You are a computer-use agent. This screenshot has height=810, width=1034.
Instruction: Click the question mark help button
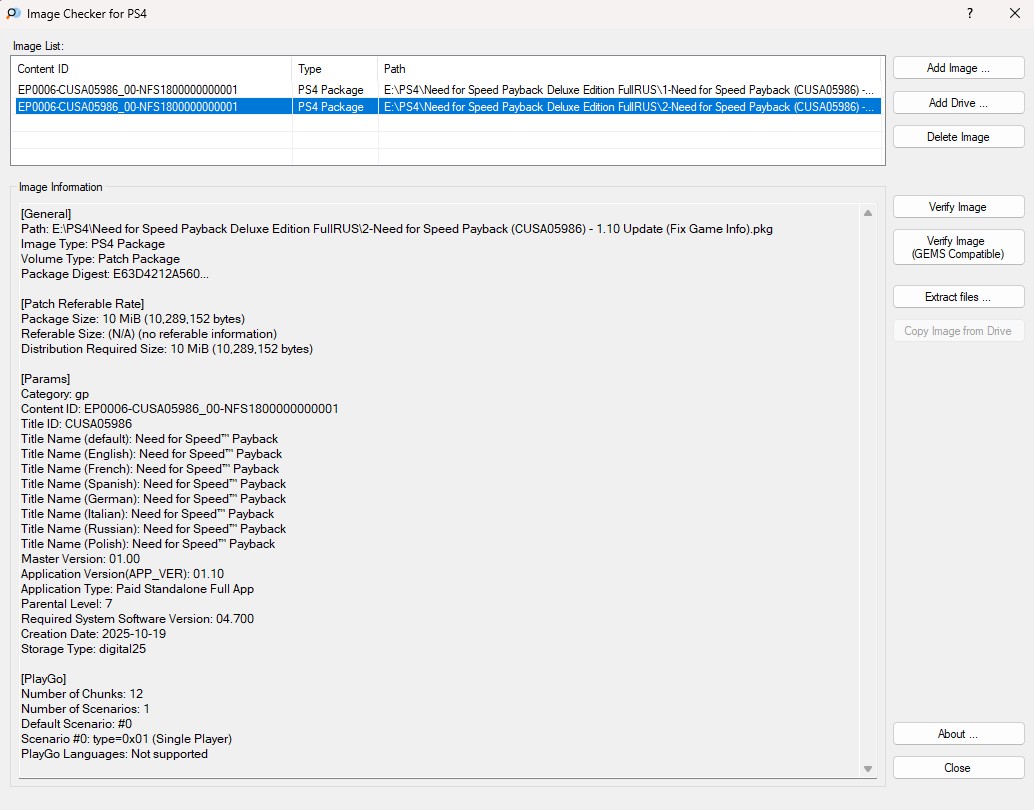[x=969, y=14]
